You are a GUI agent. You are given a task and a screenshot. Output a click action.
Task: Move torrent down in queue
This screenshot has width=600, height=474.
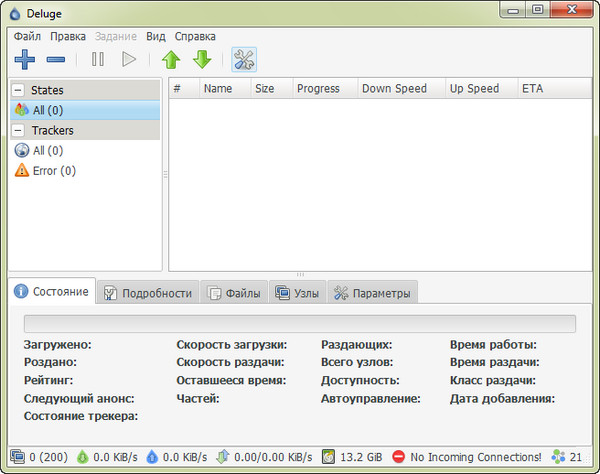coord(202,59)
